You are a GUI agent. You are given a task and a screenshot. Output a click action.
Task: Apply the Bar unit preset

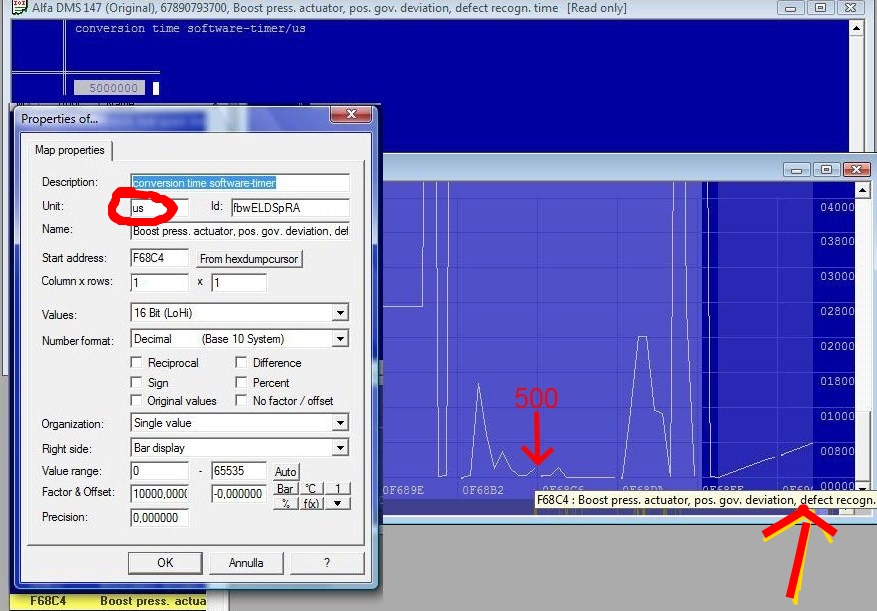285,489
